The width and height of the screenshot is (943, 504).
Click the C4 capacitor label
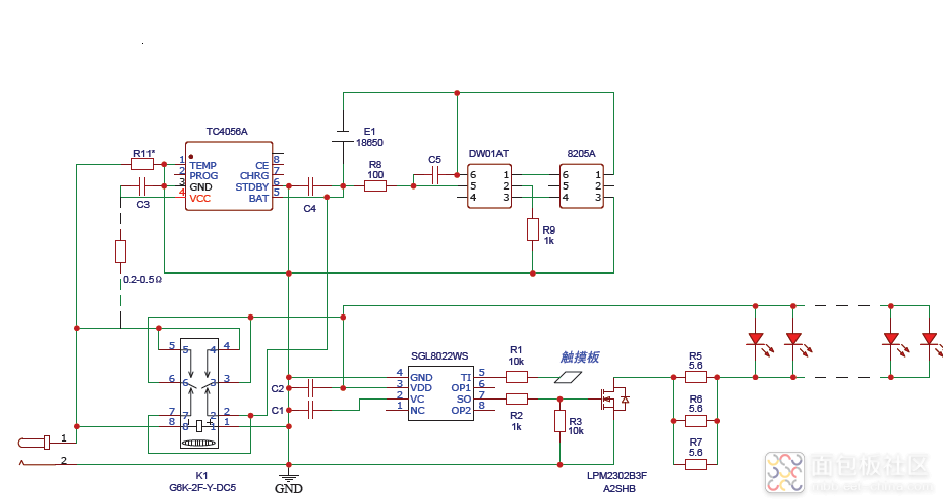point(309,209)
